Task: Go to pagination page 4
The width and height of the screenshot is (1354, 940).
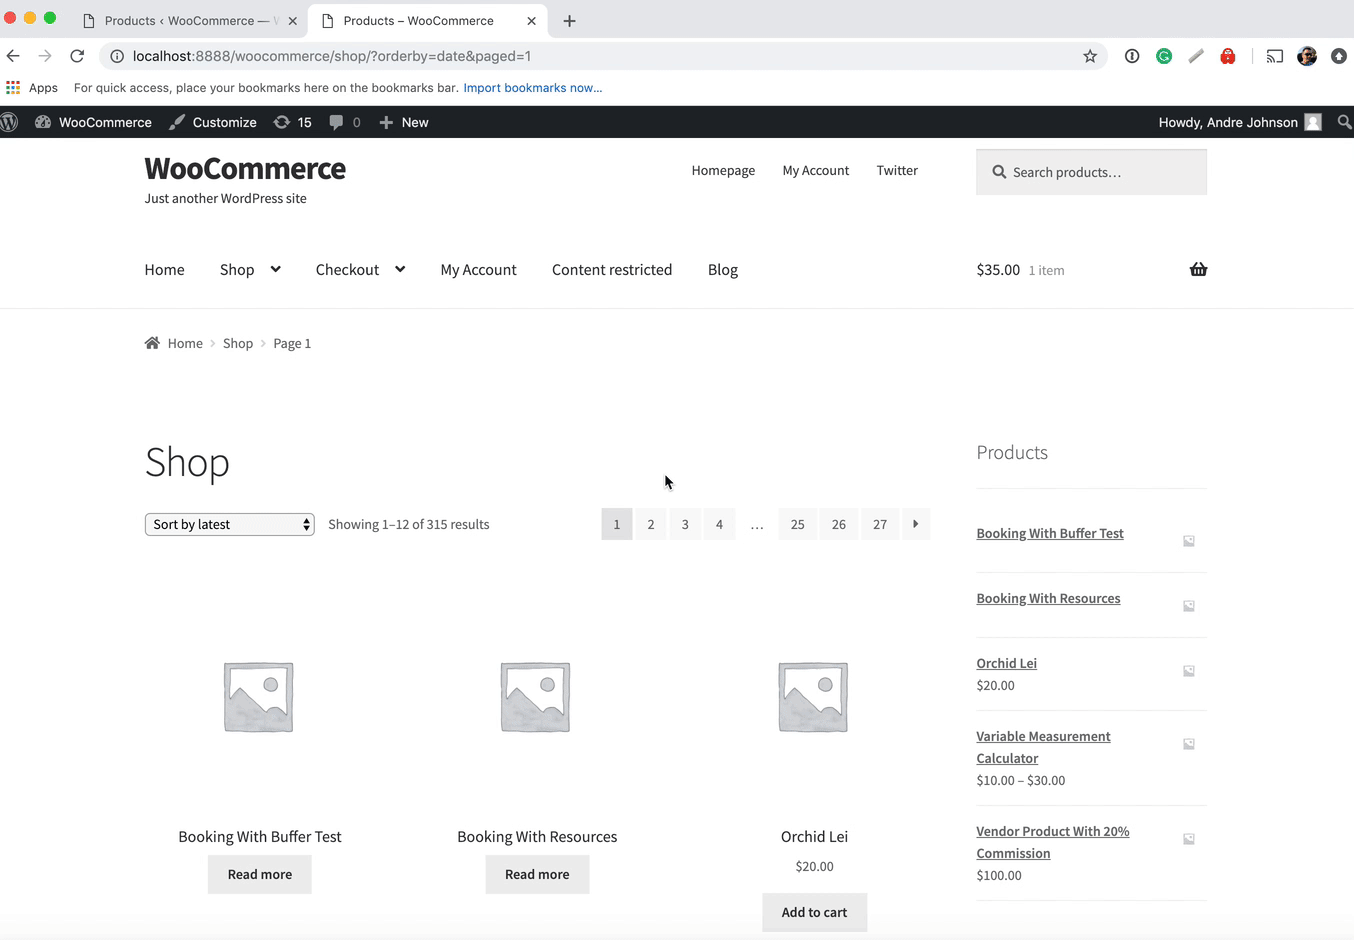Action: (x=719, y=524)
